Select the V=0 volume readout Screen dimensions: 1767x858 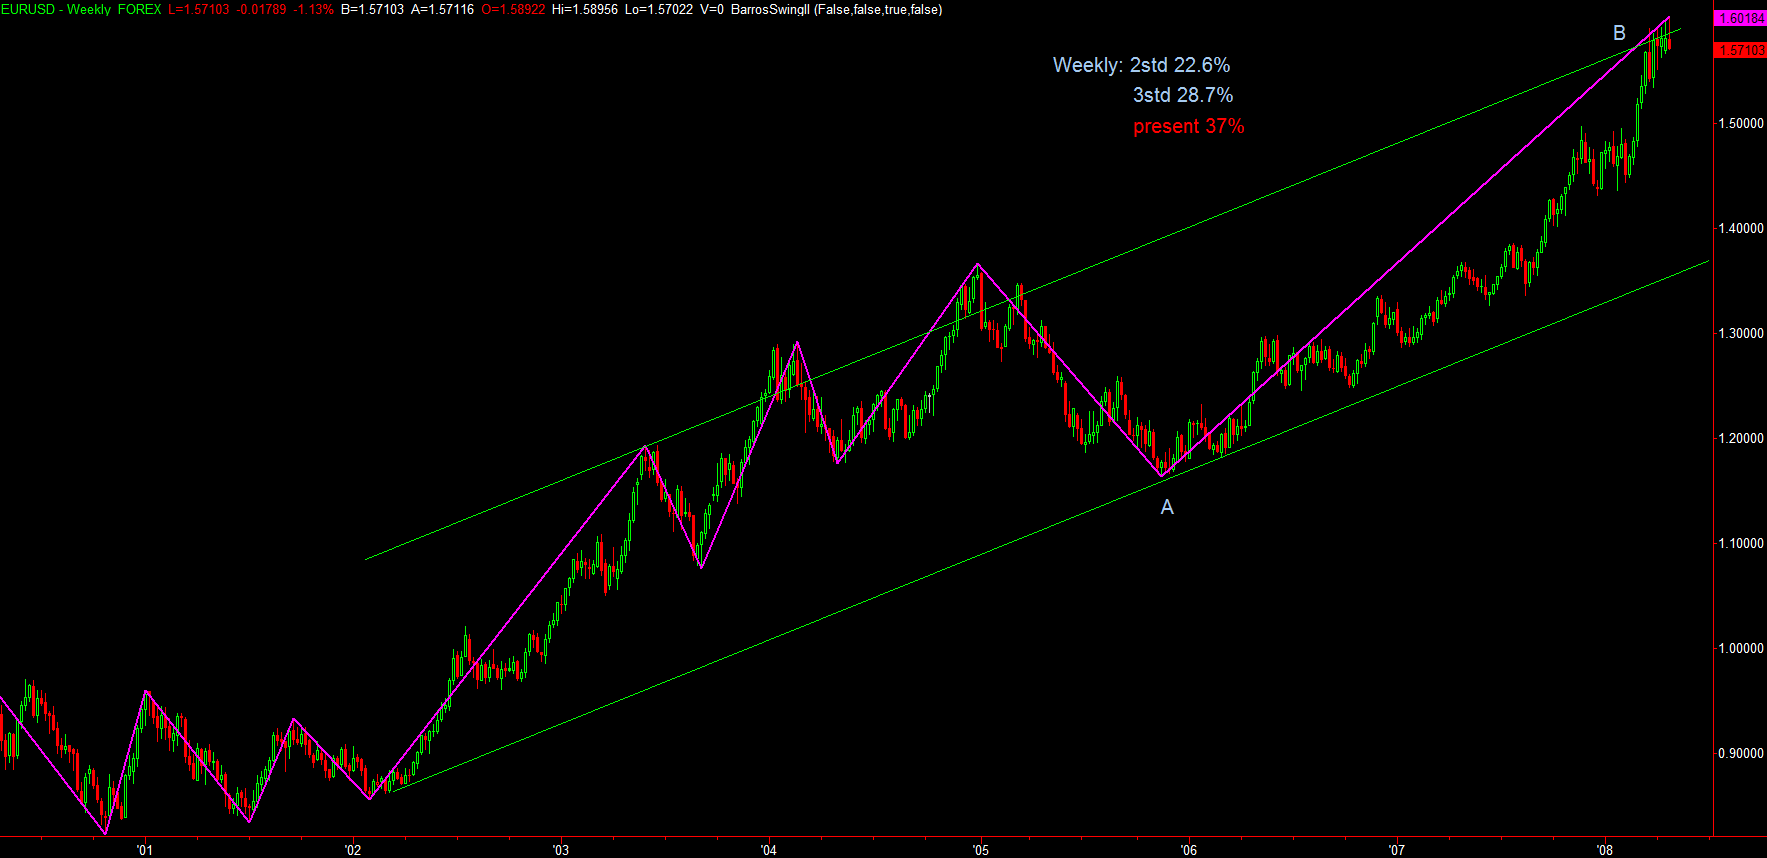pos(711,10)
